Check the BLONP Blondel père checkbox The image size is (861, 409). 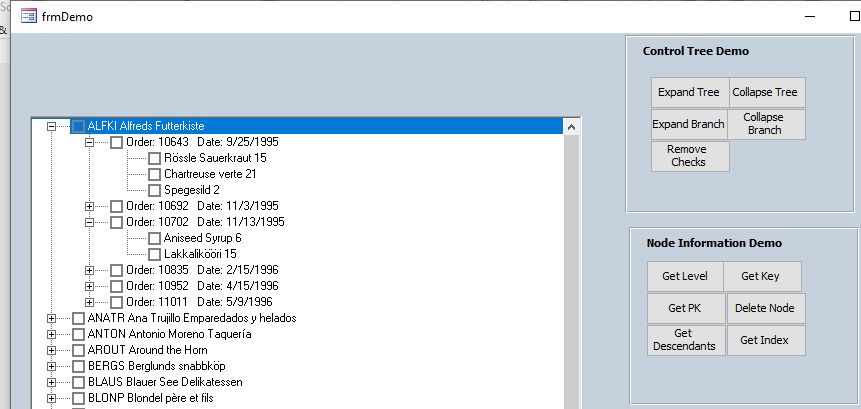point(79,397)
